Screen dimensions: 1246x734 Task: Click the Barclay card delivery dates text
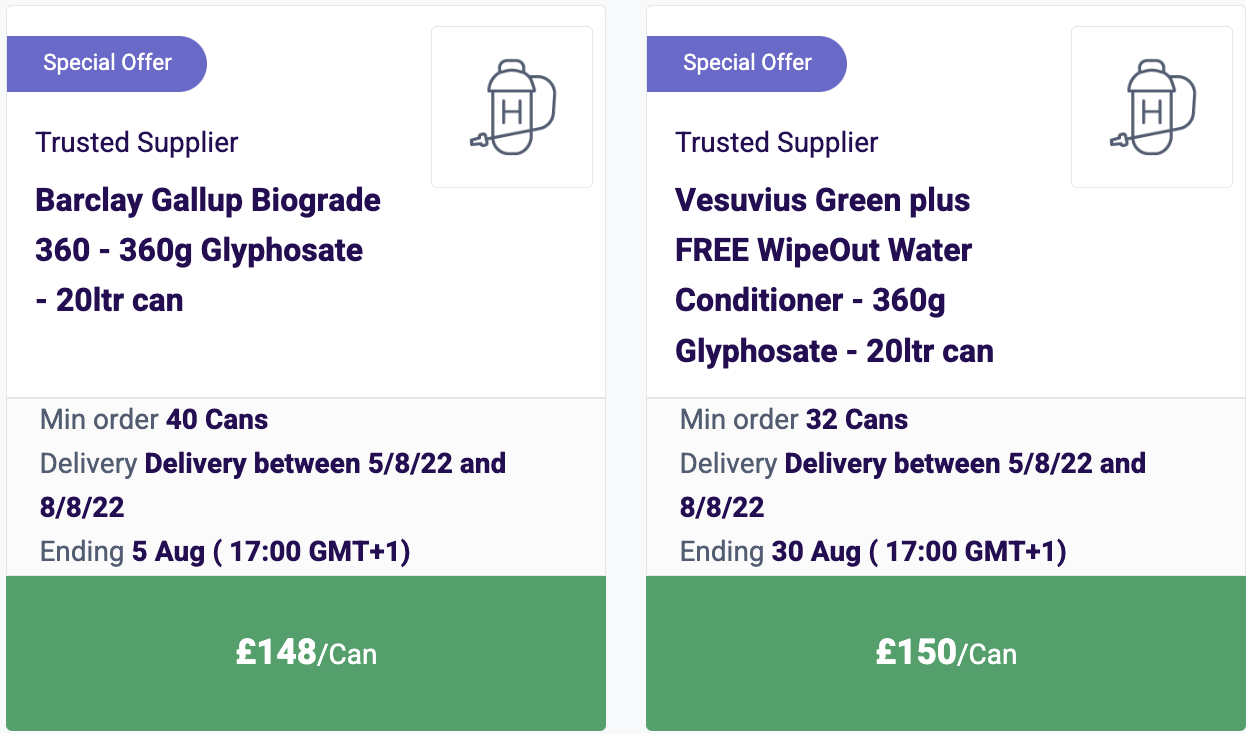(x=273, y=485)
